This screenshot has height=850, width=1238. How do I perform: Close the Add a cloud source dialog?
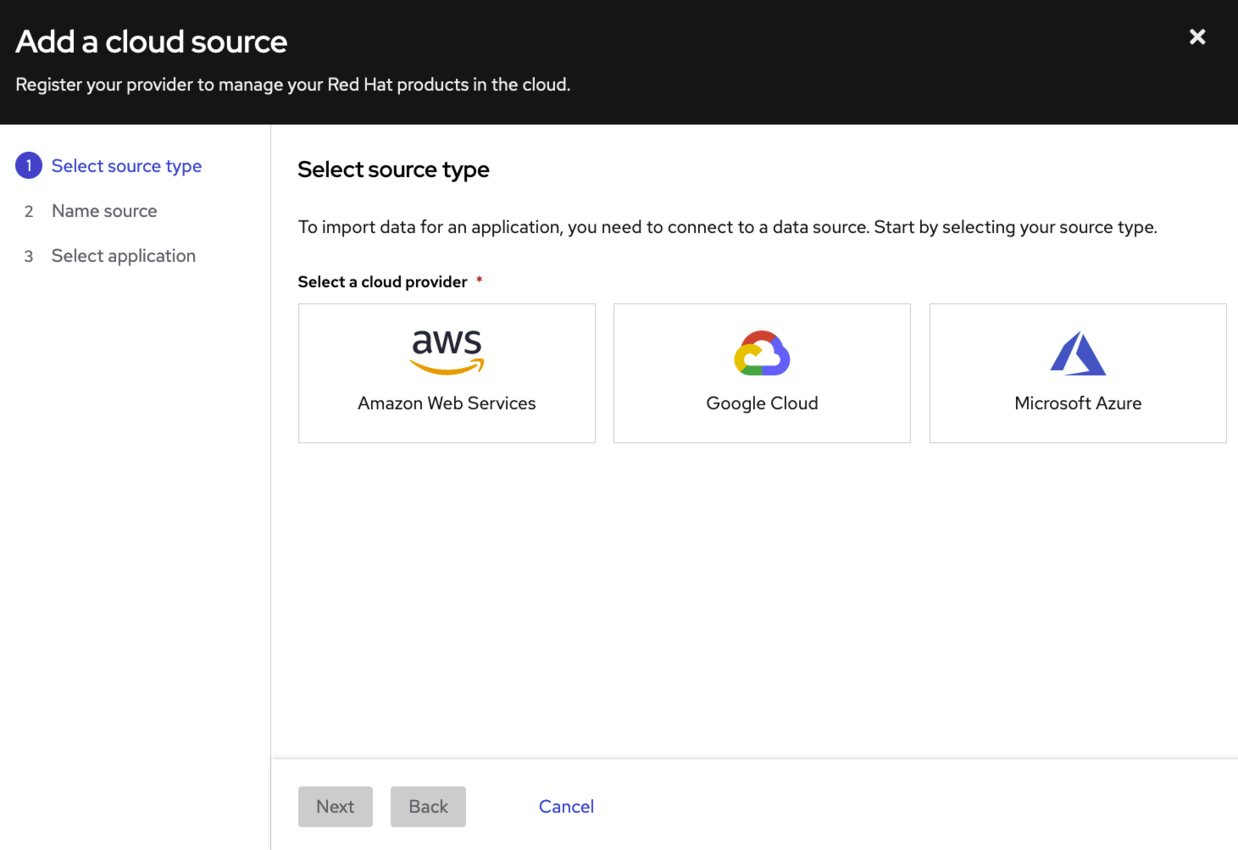coord(1197,36)
